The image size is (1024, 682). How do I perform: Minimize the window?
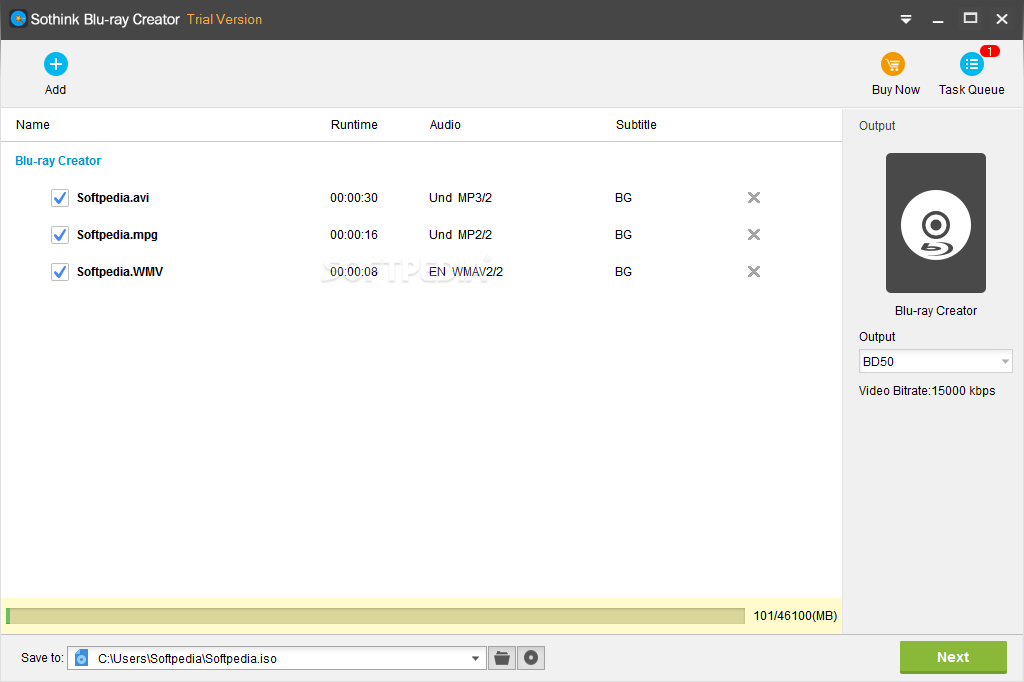point(938,21)
